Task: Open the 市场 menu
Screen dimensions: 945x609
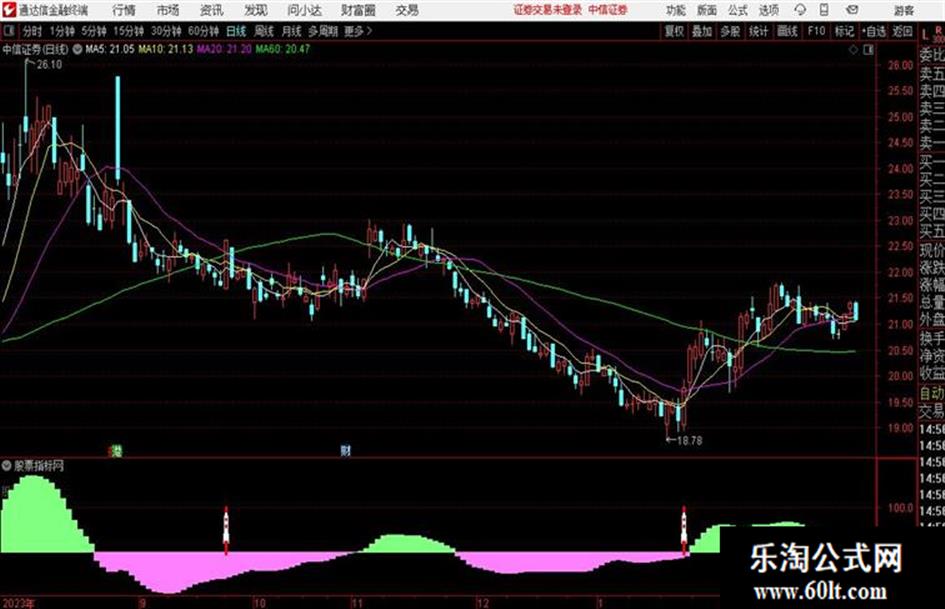Action: click(x=168, y=10)
